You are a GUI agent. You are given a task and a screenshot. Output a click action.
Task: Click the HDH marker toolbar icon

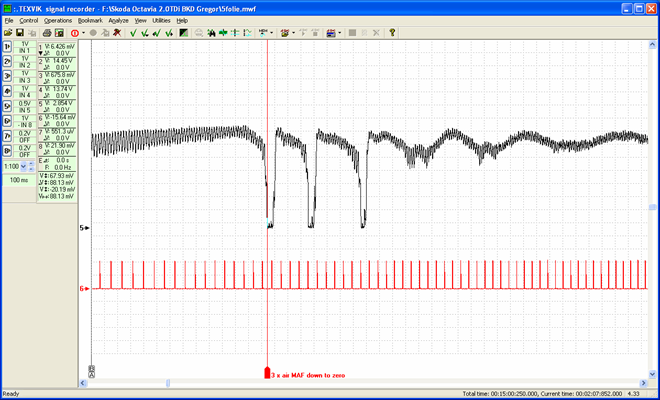tap(263, 32)
